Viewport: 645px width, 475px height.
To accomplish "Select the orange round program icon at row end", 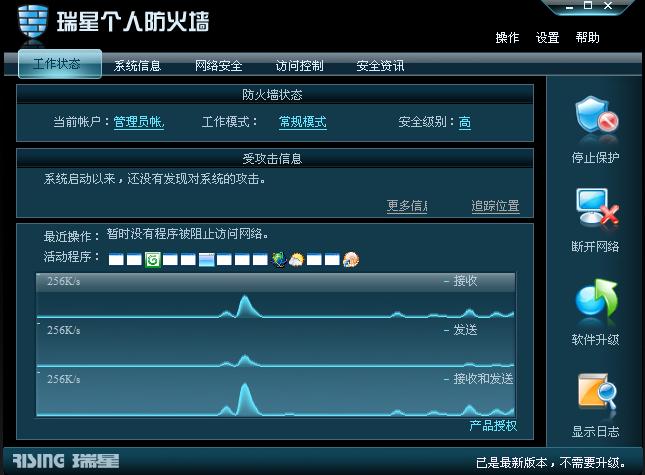I will [351, 260].
